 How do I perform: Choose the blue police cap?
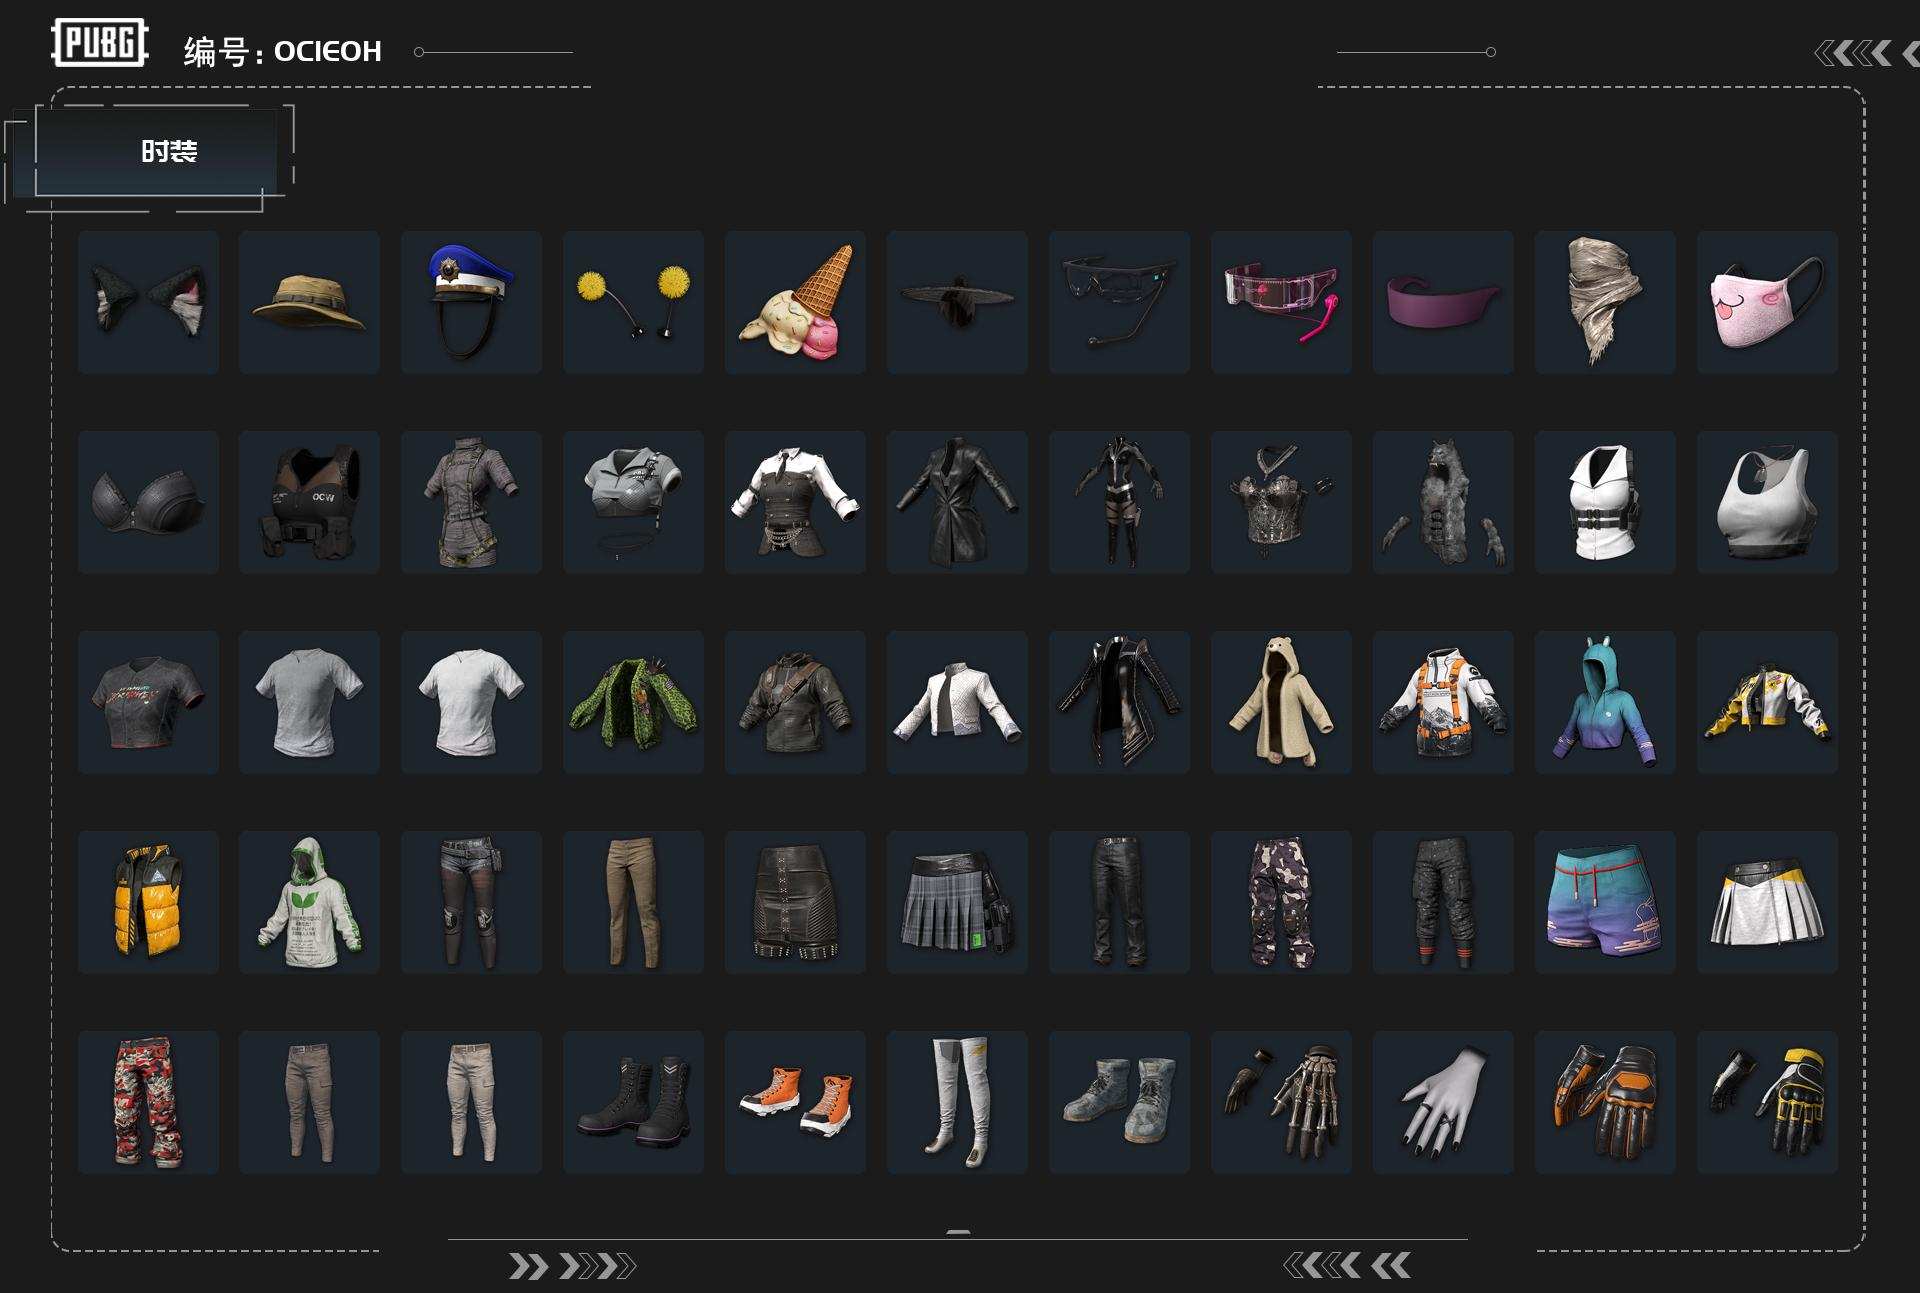(x=471, y=302)
